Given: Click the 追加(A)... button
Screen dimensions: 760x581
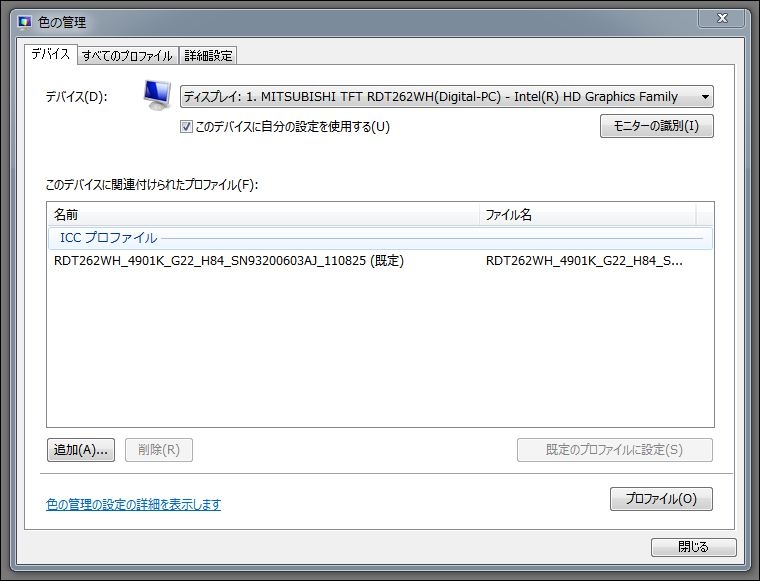Looking at the screenshot, I should 81,450.
